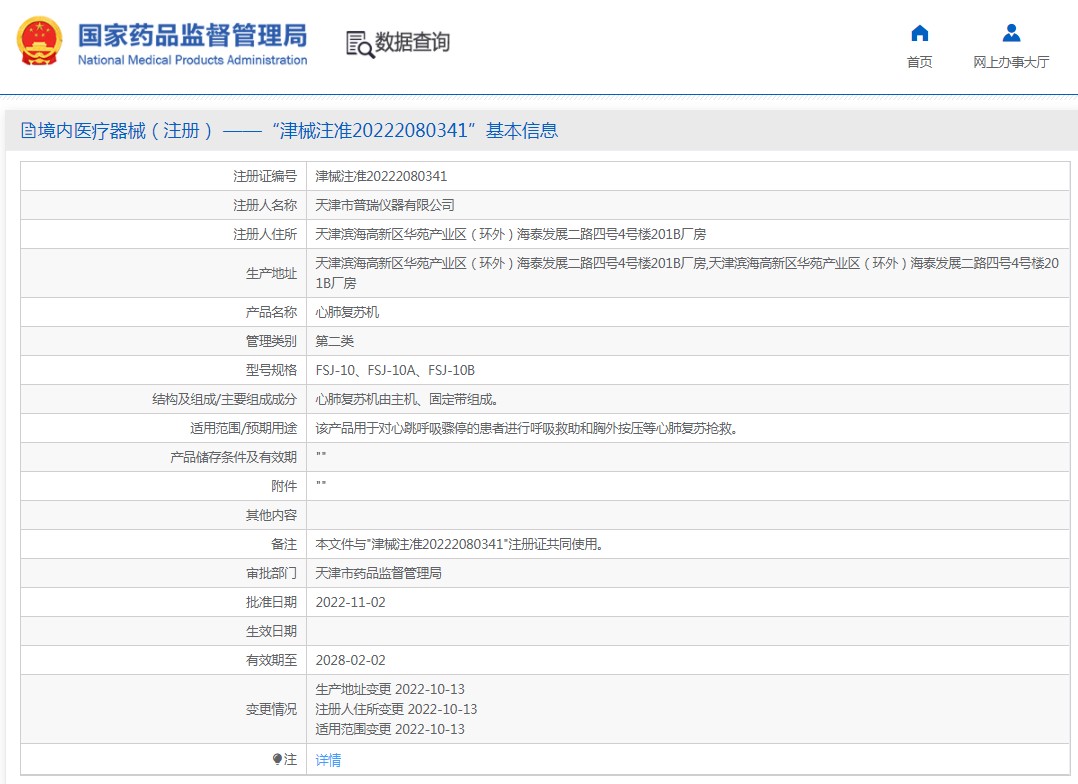Select 天津市普瑞仪器有限公司 registrant name
The image size is (1078, 784).
click(384, 205)
